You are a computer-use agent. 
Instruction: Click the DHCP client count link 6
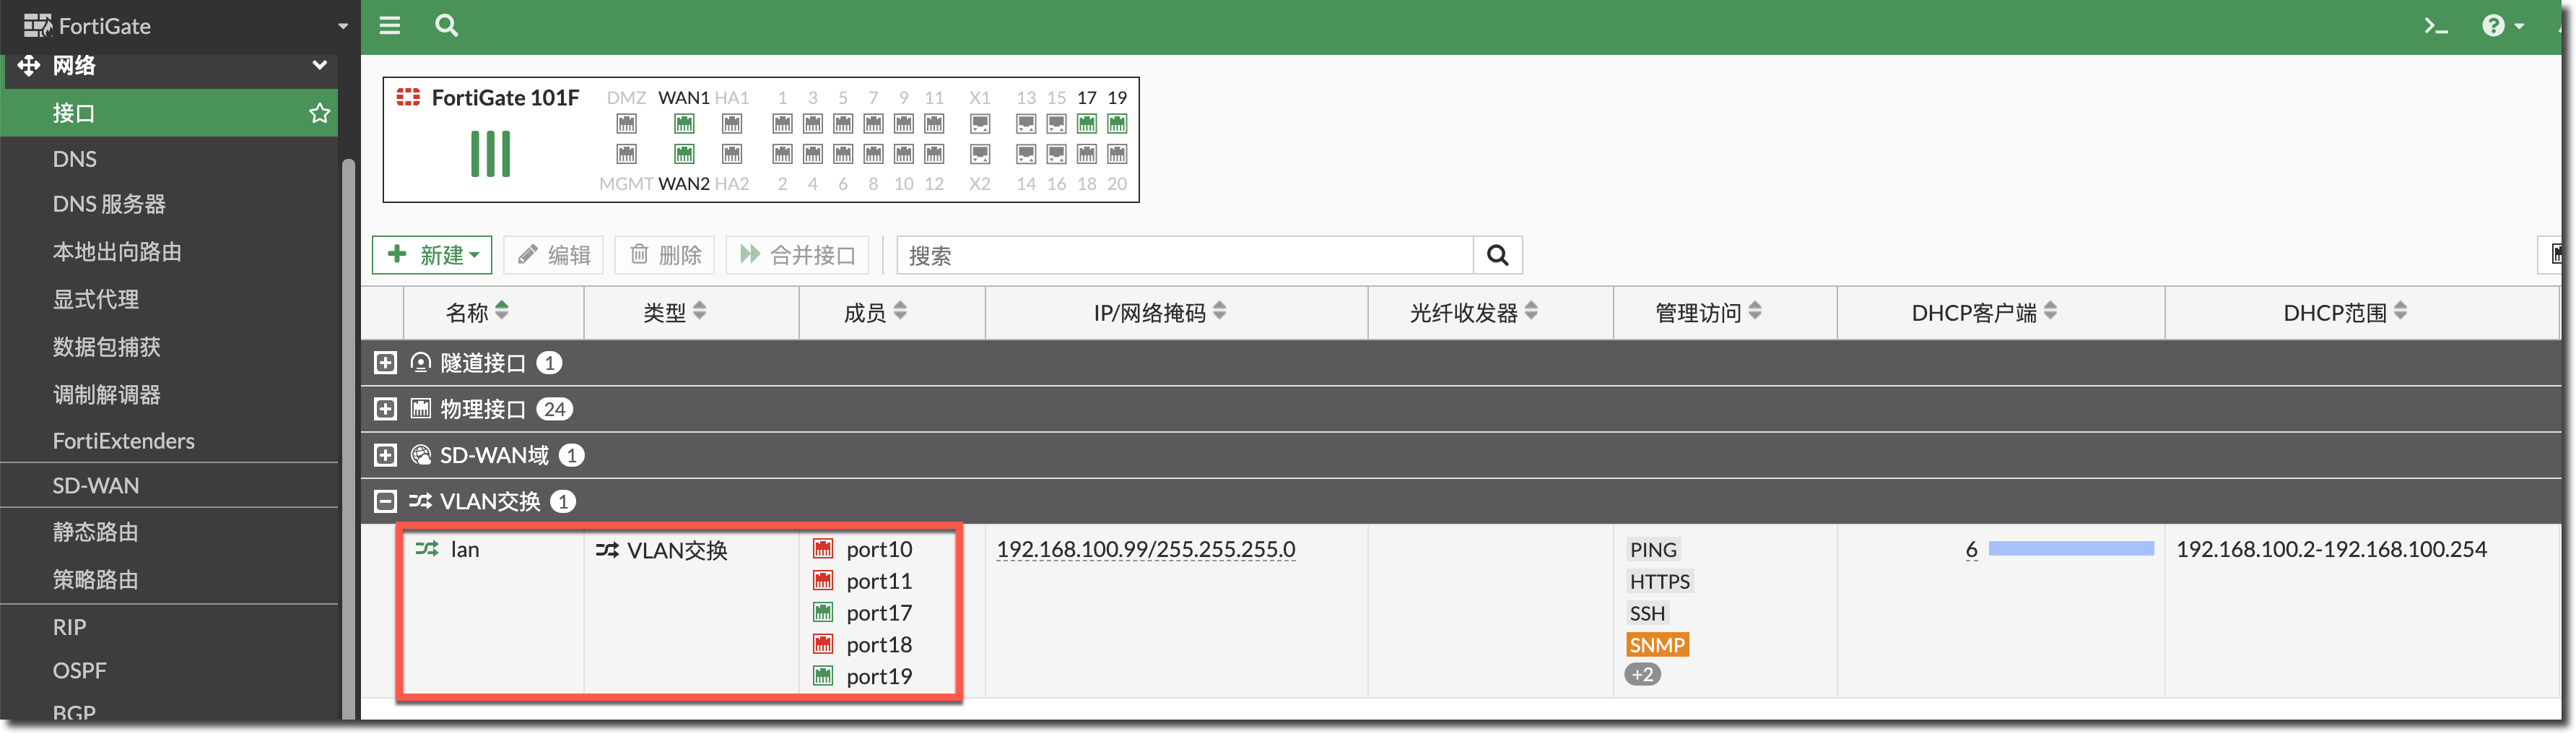pos(1971,549)
